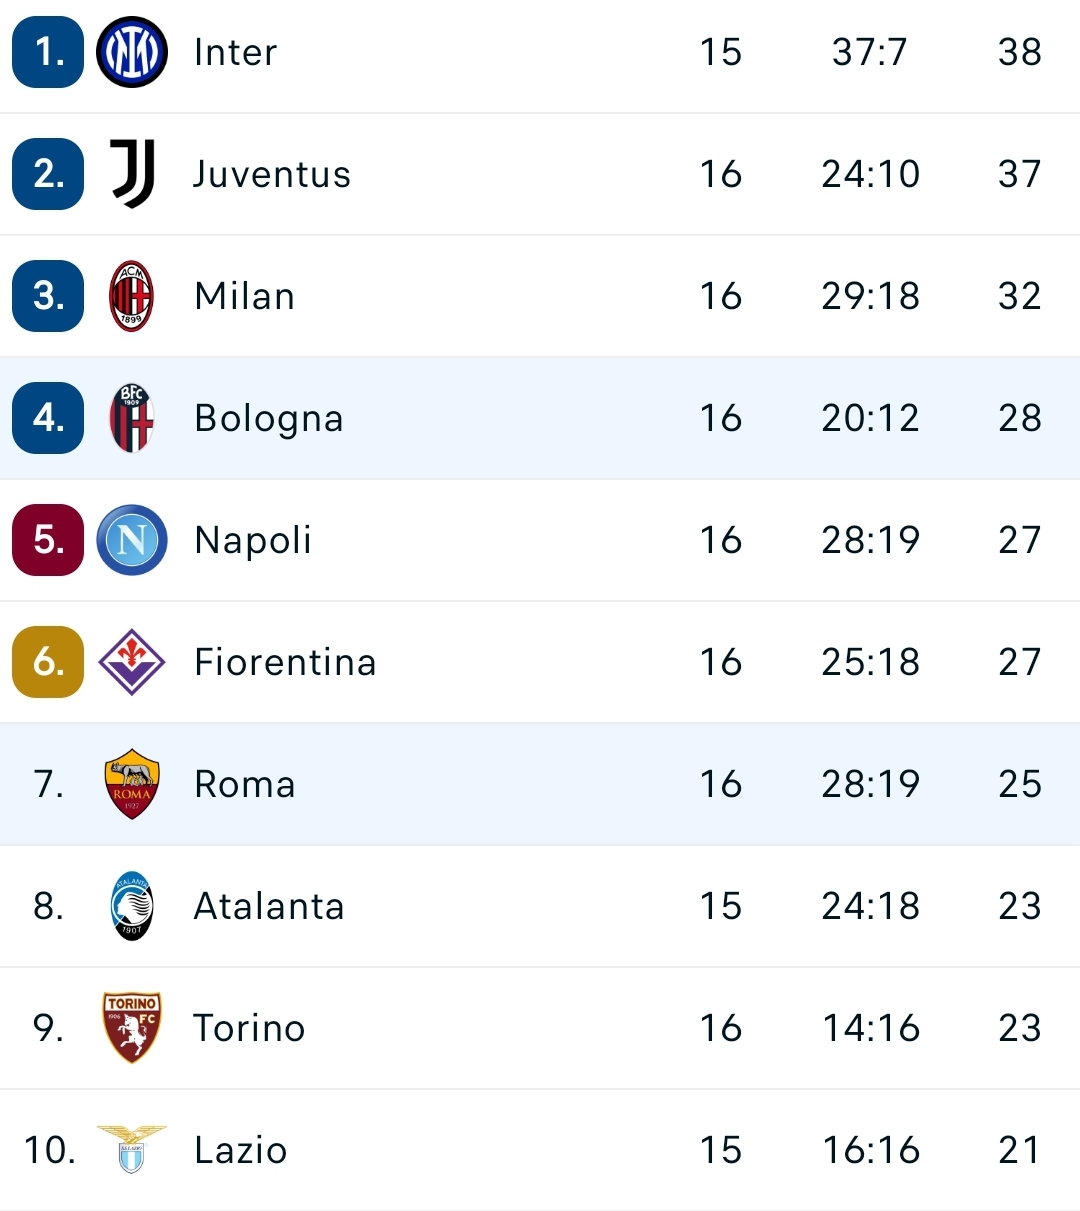Click the Inter club crest
The image size is (1080, 1211).
[131, 52]
